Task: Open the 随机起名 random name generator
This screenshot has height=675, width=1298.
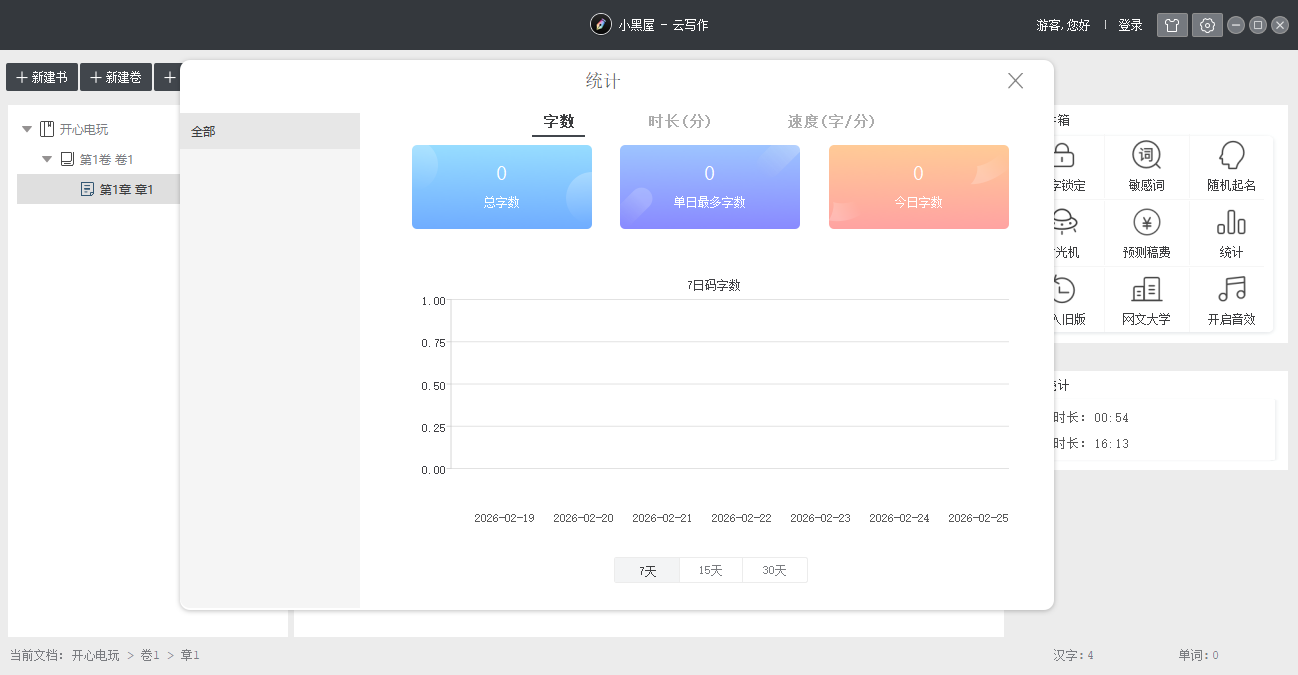Action: tap(1231, 165)
